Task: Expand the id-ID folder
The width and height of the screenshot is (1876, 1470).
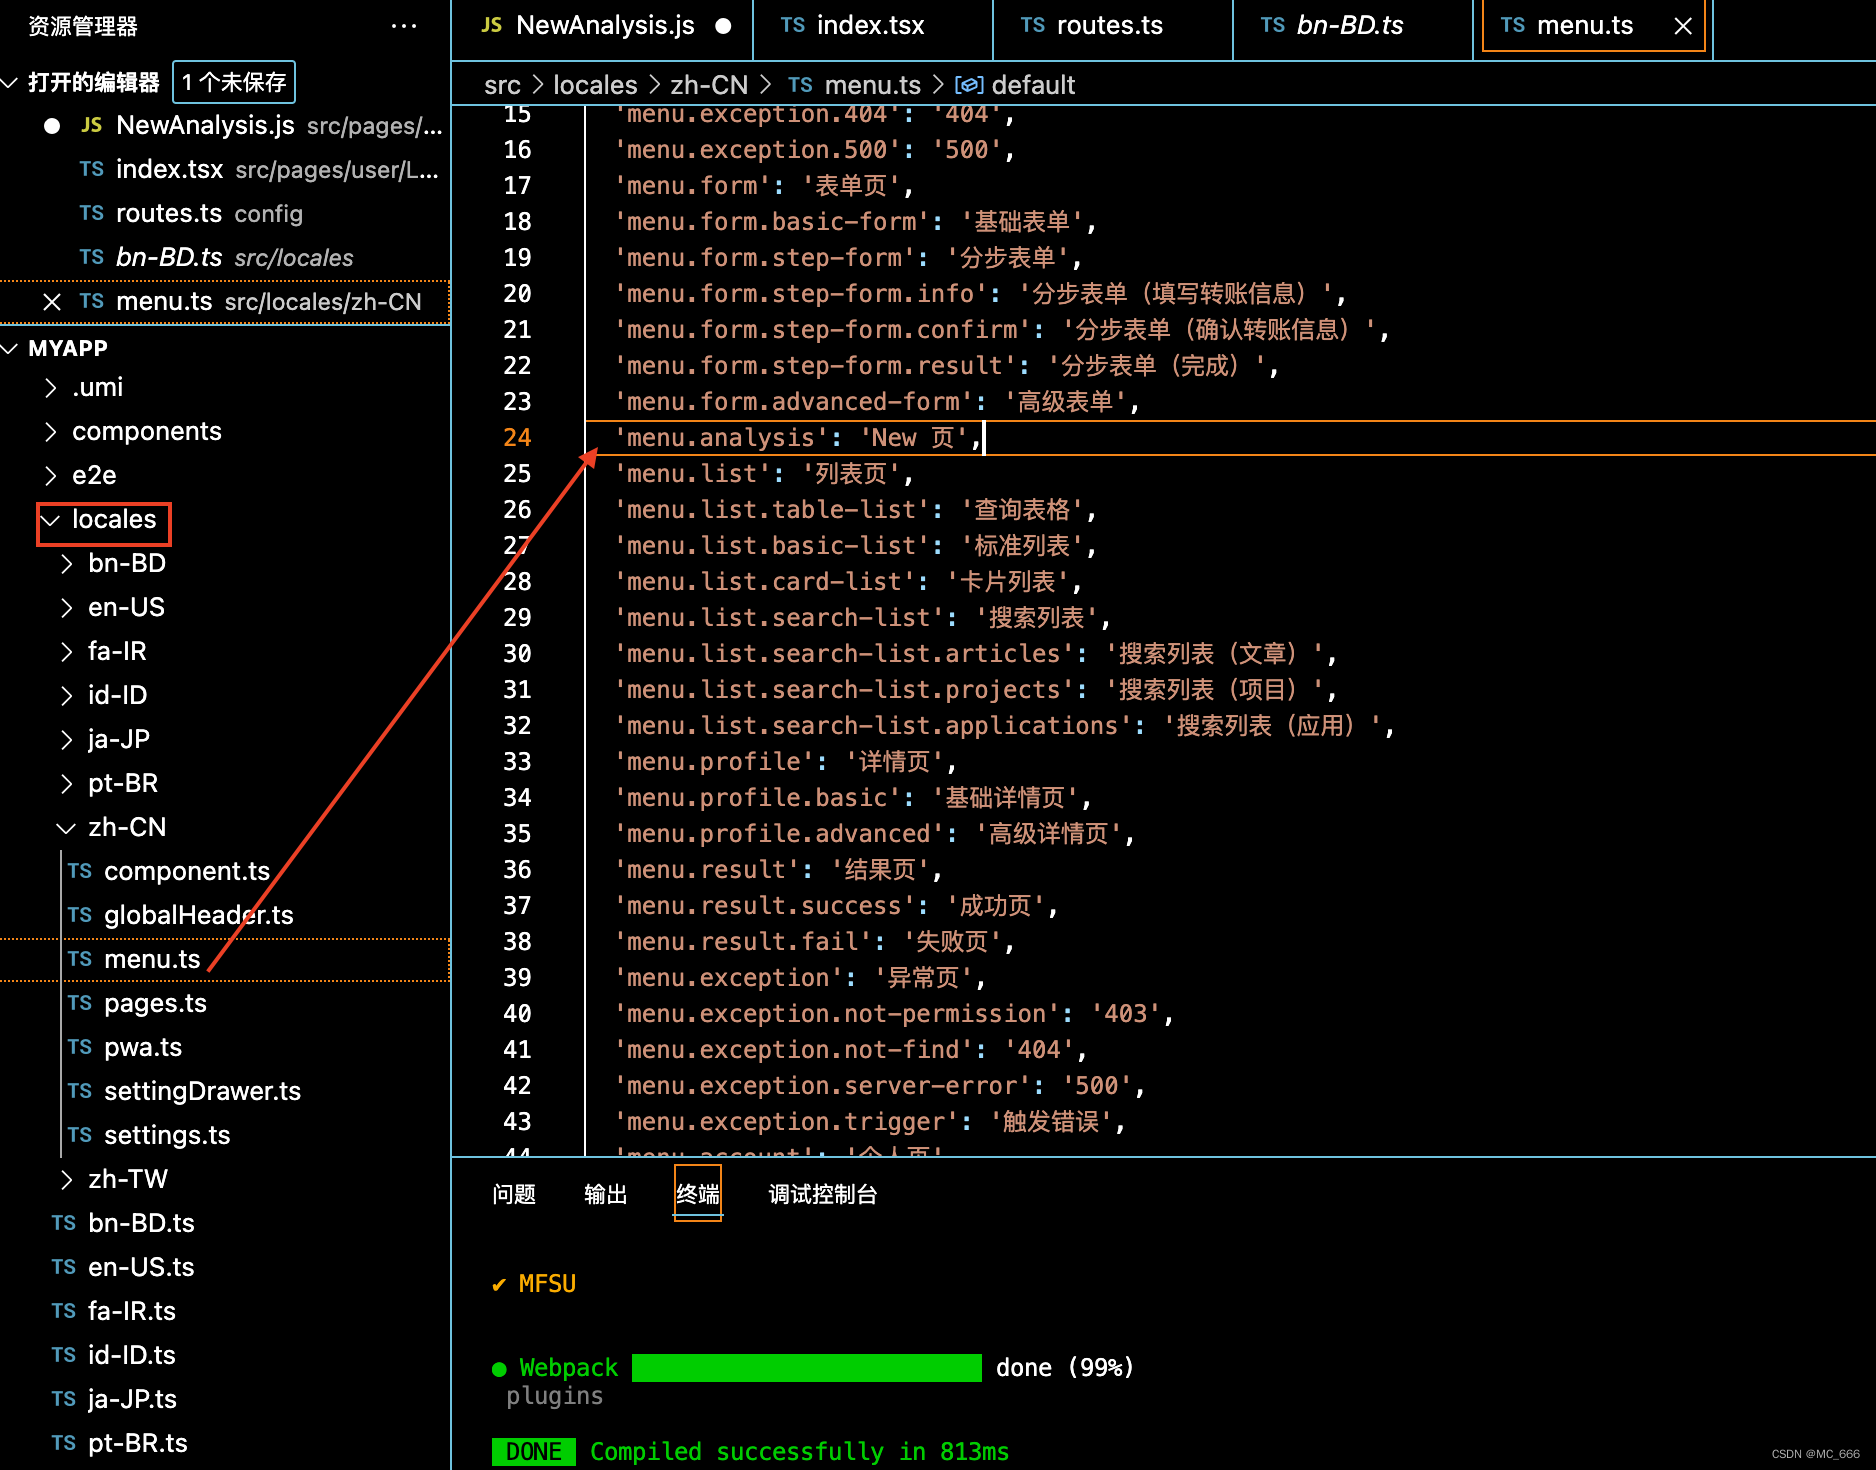Action: click(x=67, y=696)
